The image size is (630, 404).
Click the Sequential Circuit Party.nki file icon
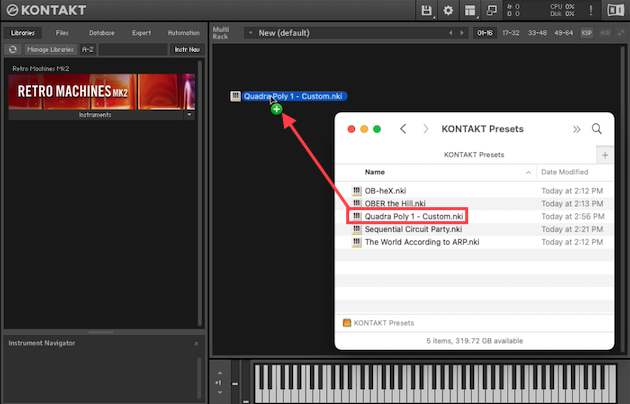click(x=356, y=229)
